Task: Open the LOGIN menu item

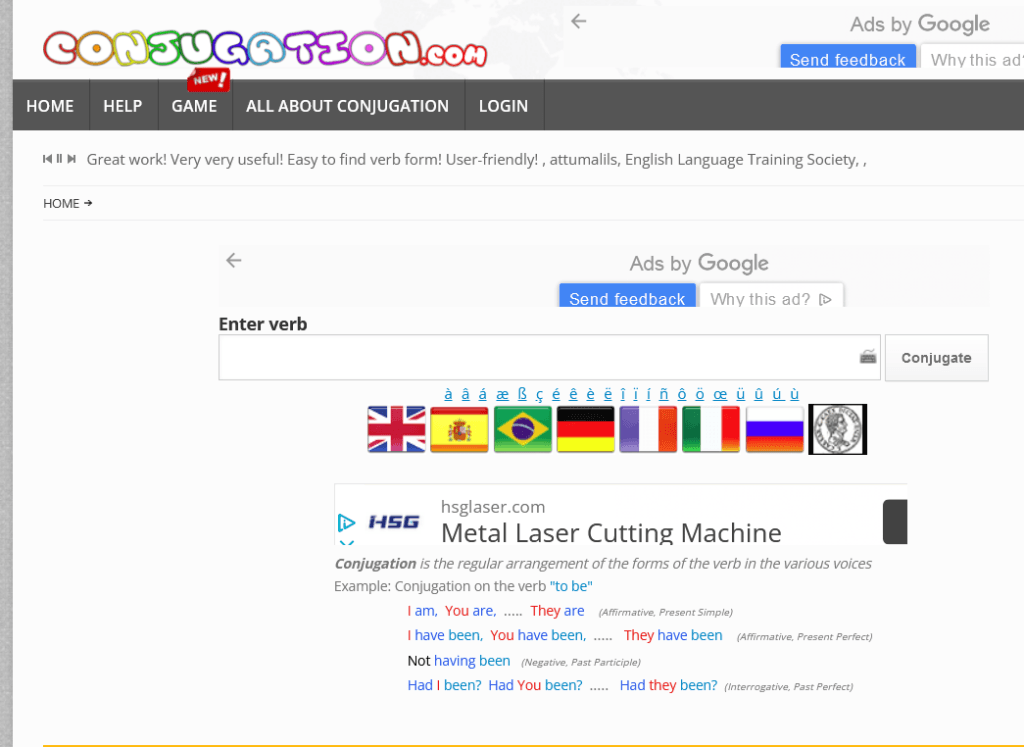Action: (x=504, y=106)
